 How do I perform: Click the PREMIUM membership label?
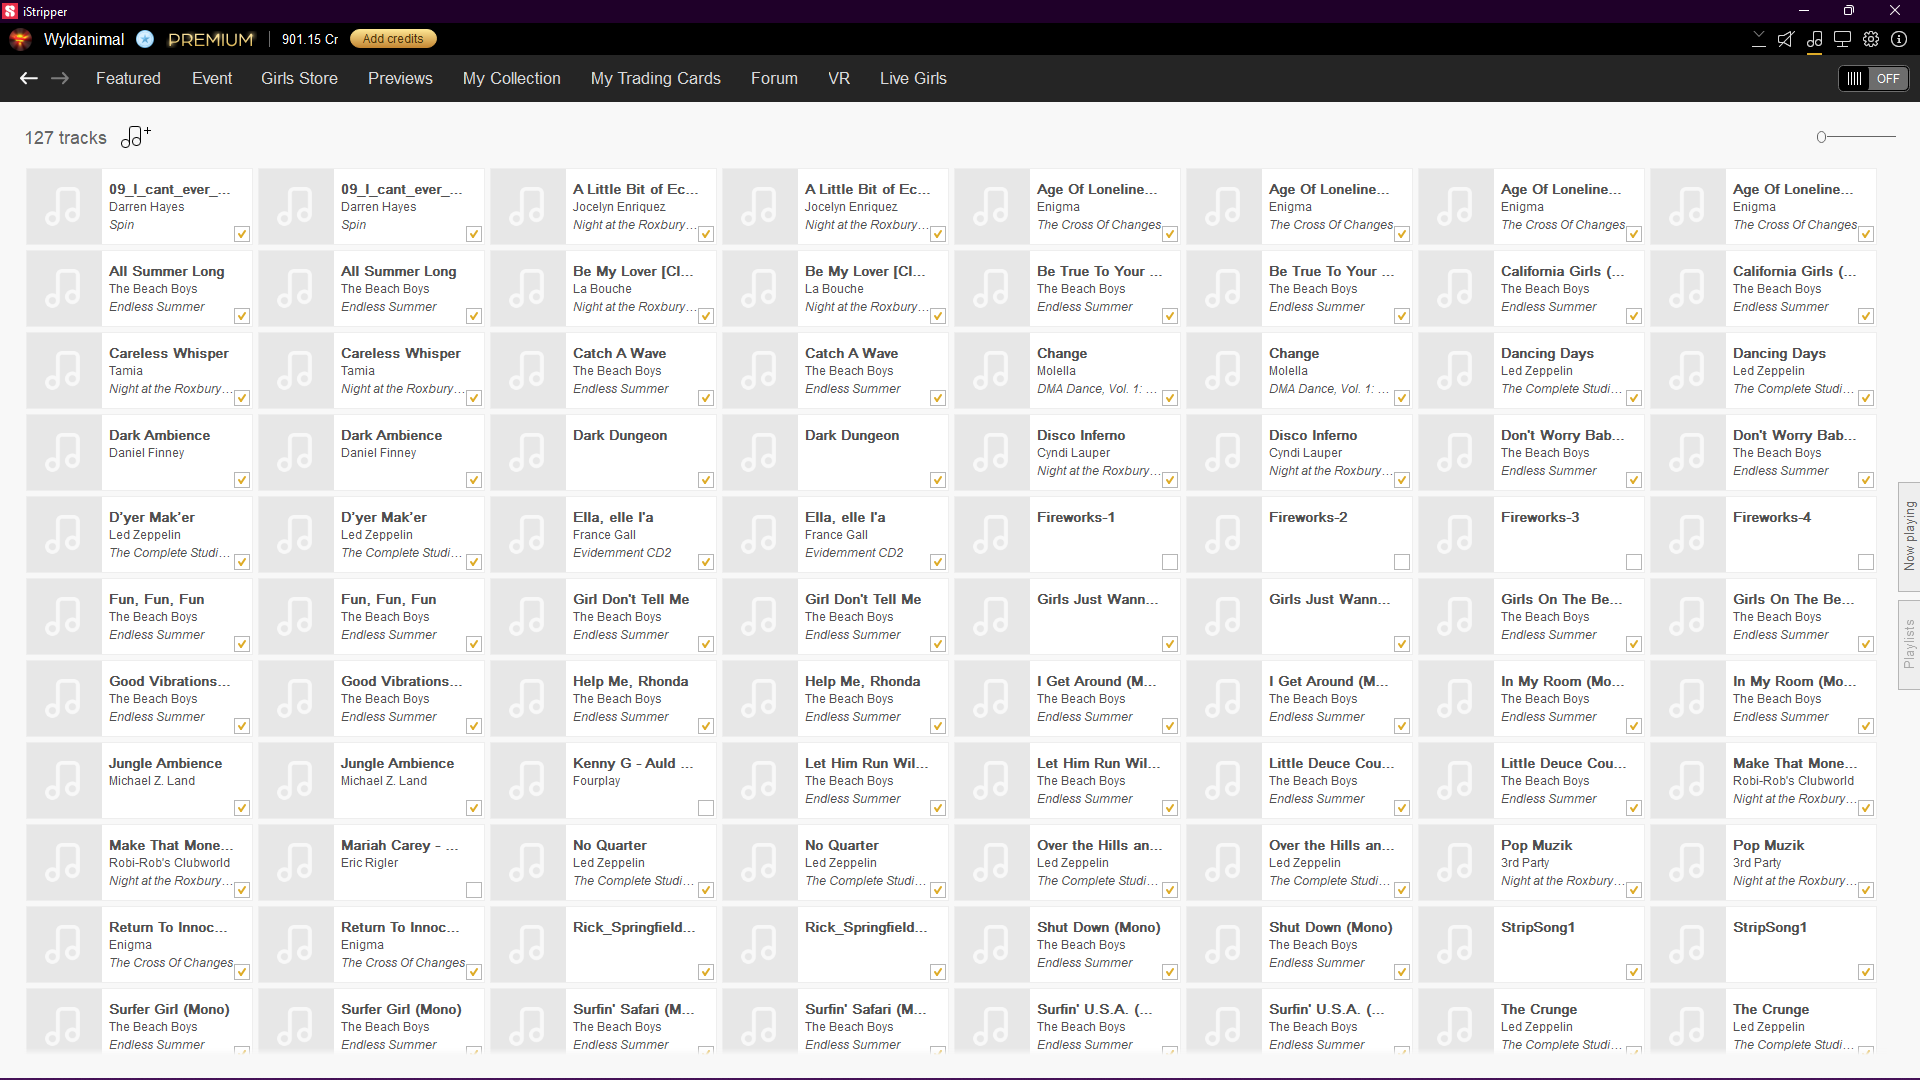click(211, 39)
